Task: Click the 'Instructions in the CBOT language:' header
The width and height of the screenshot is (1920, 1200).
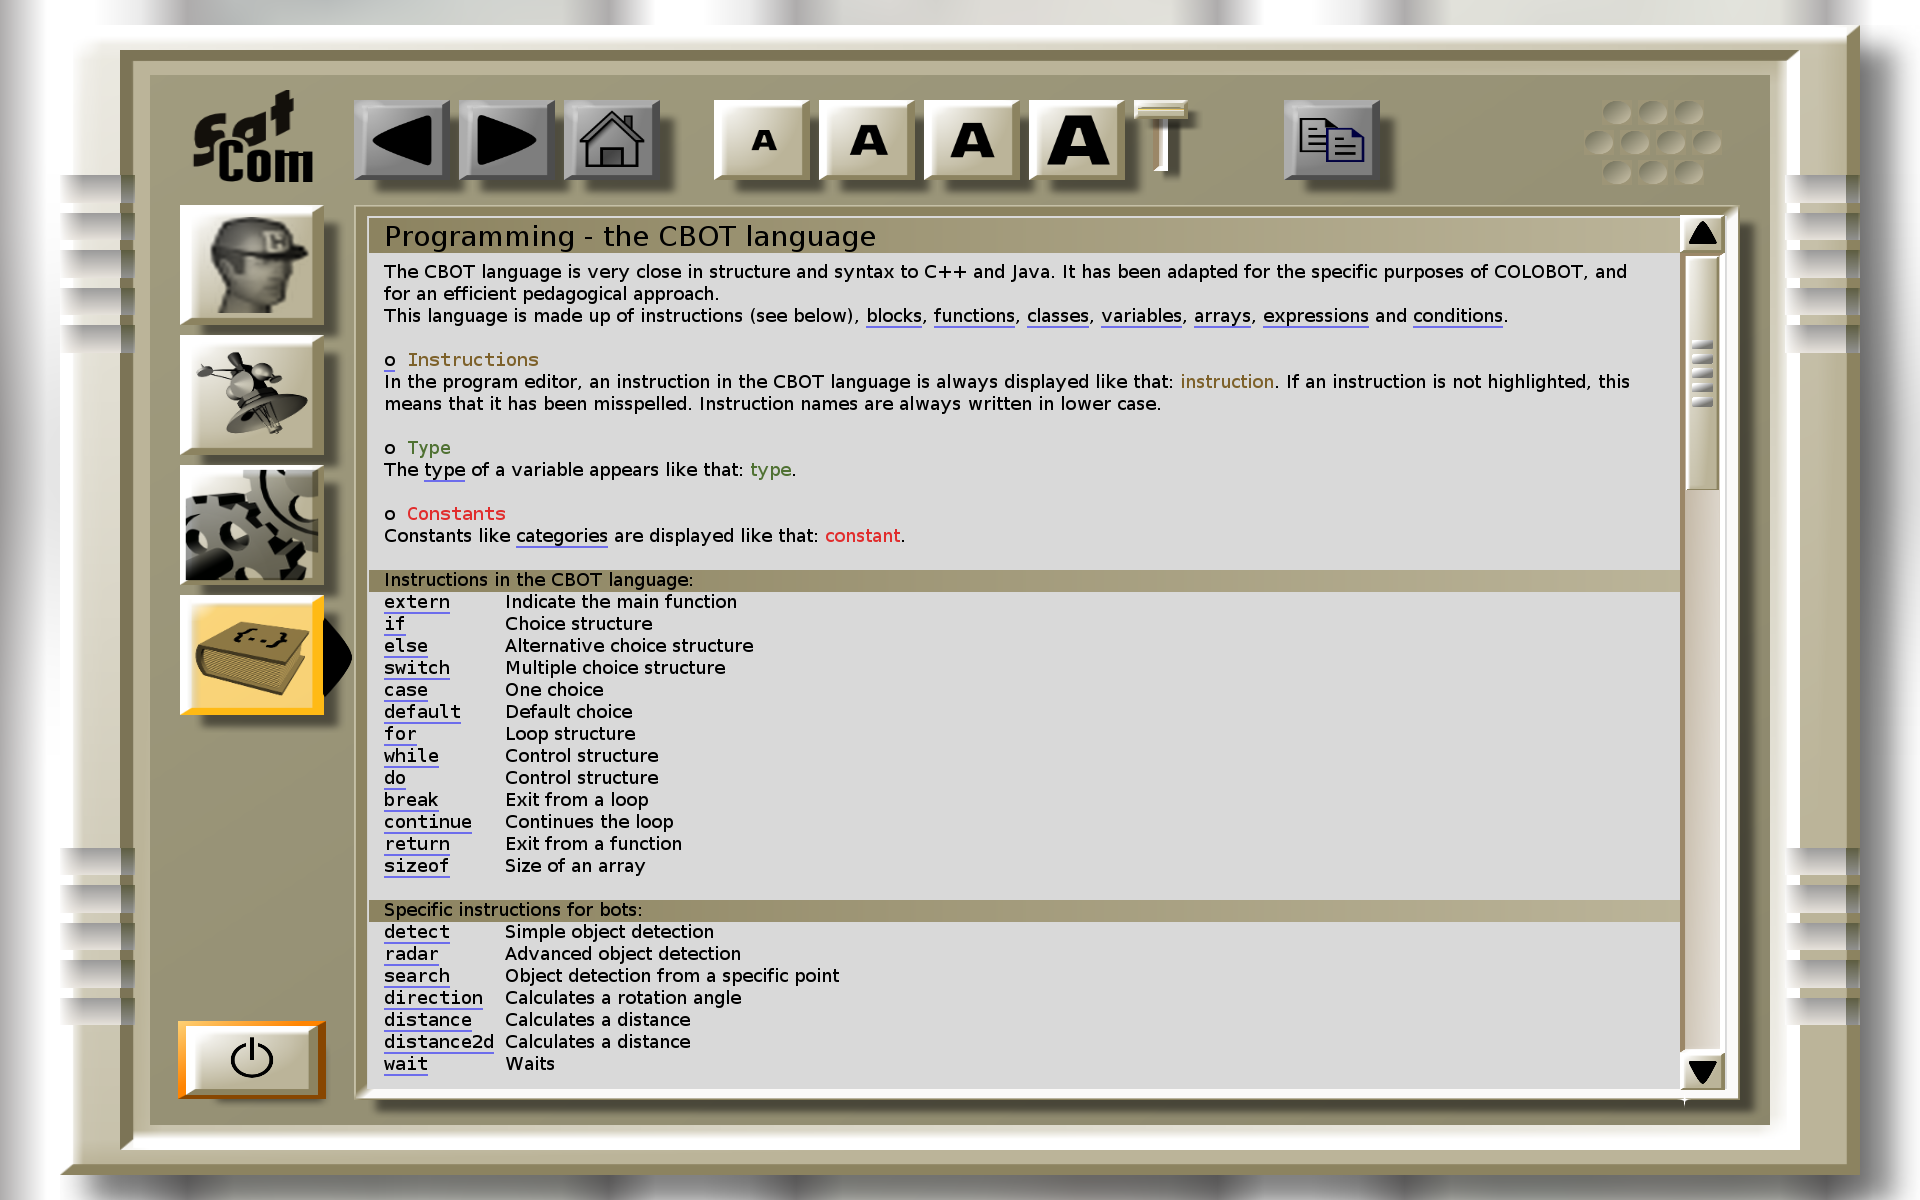Action: pos(538,580)
